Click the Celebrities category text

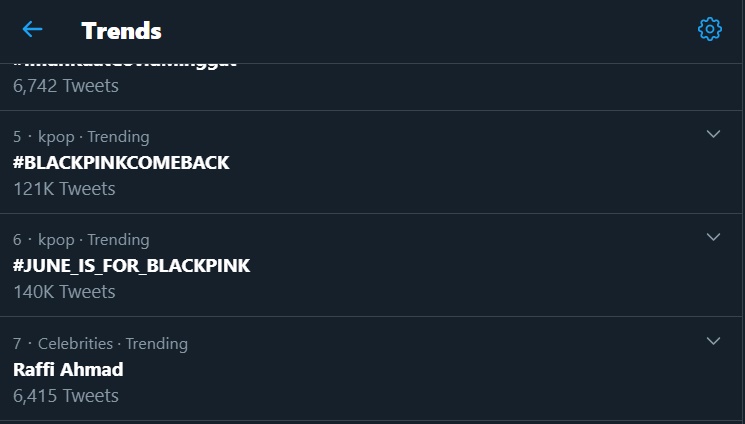tap(76, 343)
